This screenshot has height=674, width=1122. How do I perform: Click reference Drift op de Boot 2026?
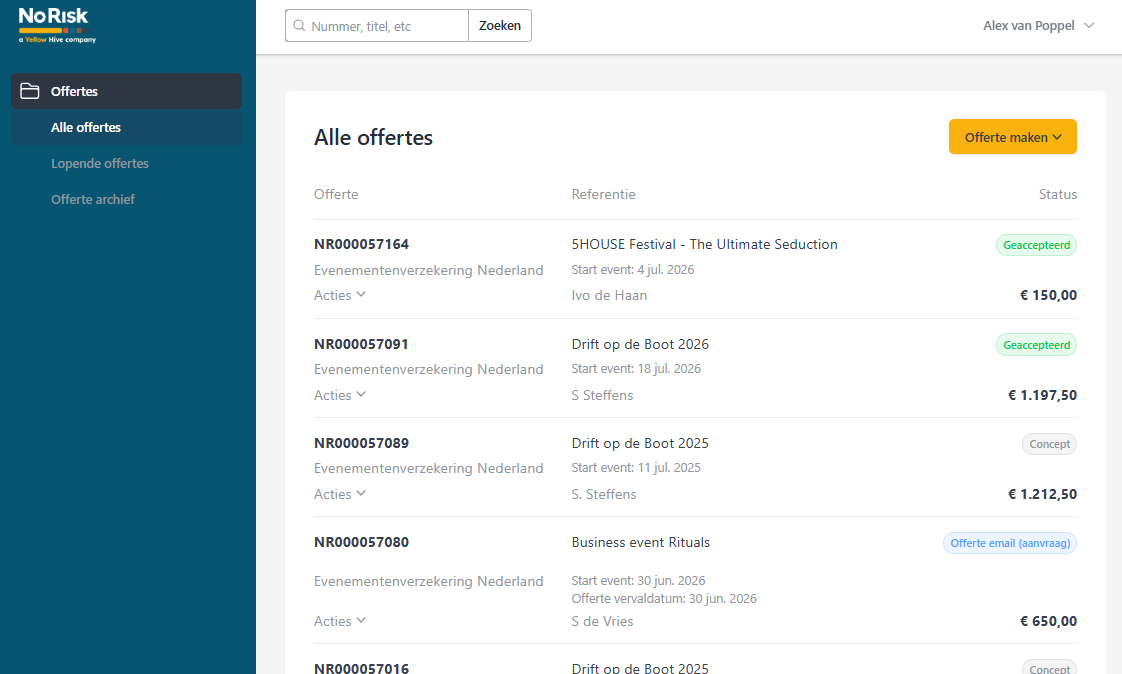tap(640, 344)
